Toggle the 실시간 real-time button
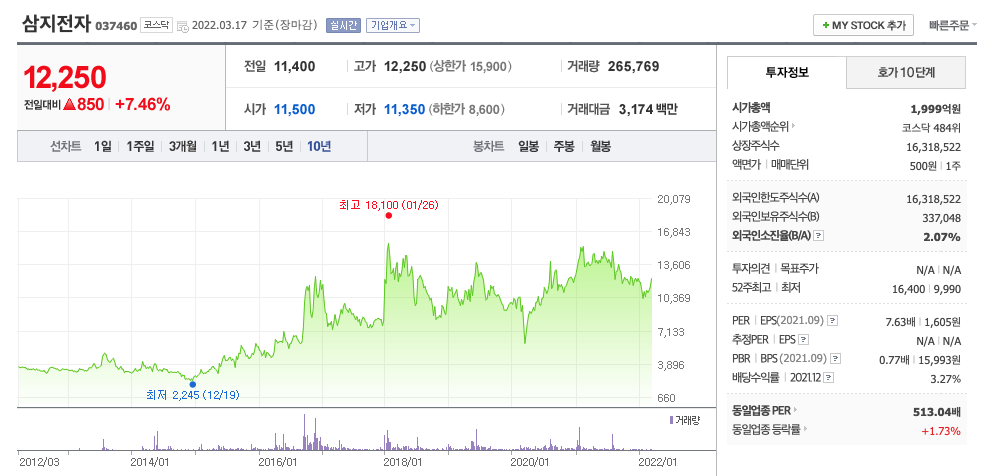The width and height of the screenshot is (999, 476). [x=343, y=25]
